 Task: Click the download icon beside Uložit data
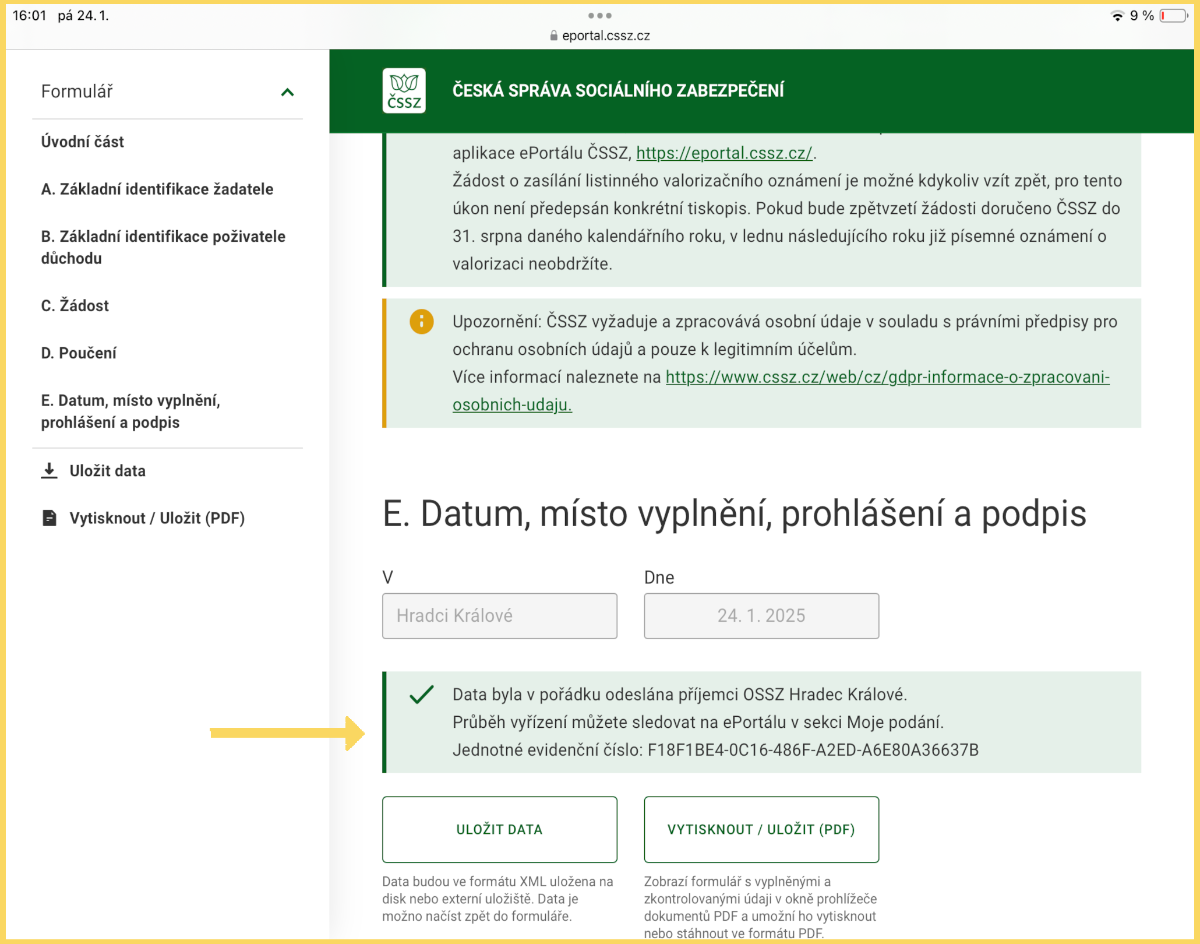click(x=50, y=471)
